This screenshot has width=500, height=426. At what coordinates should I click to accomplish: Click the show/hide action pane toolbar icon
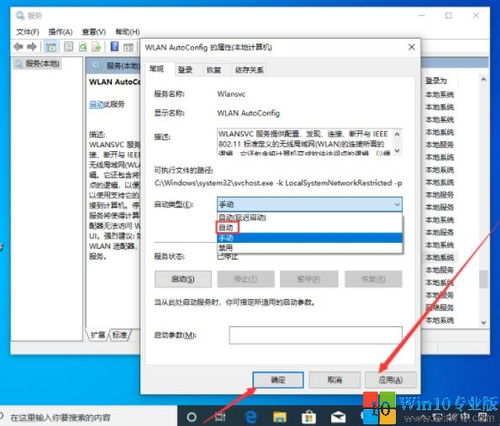click(128, 47)
